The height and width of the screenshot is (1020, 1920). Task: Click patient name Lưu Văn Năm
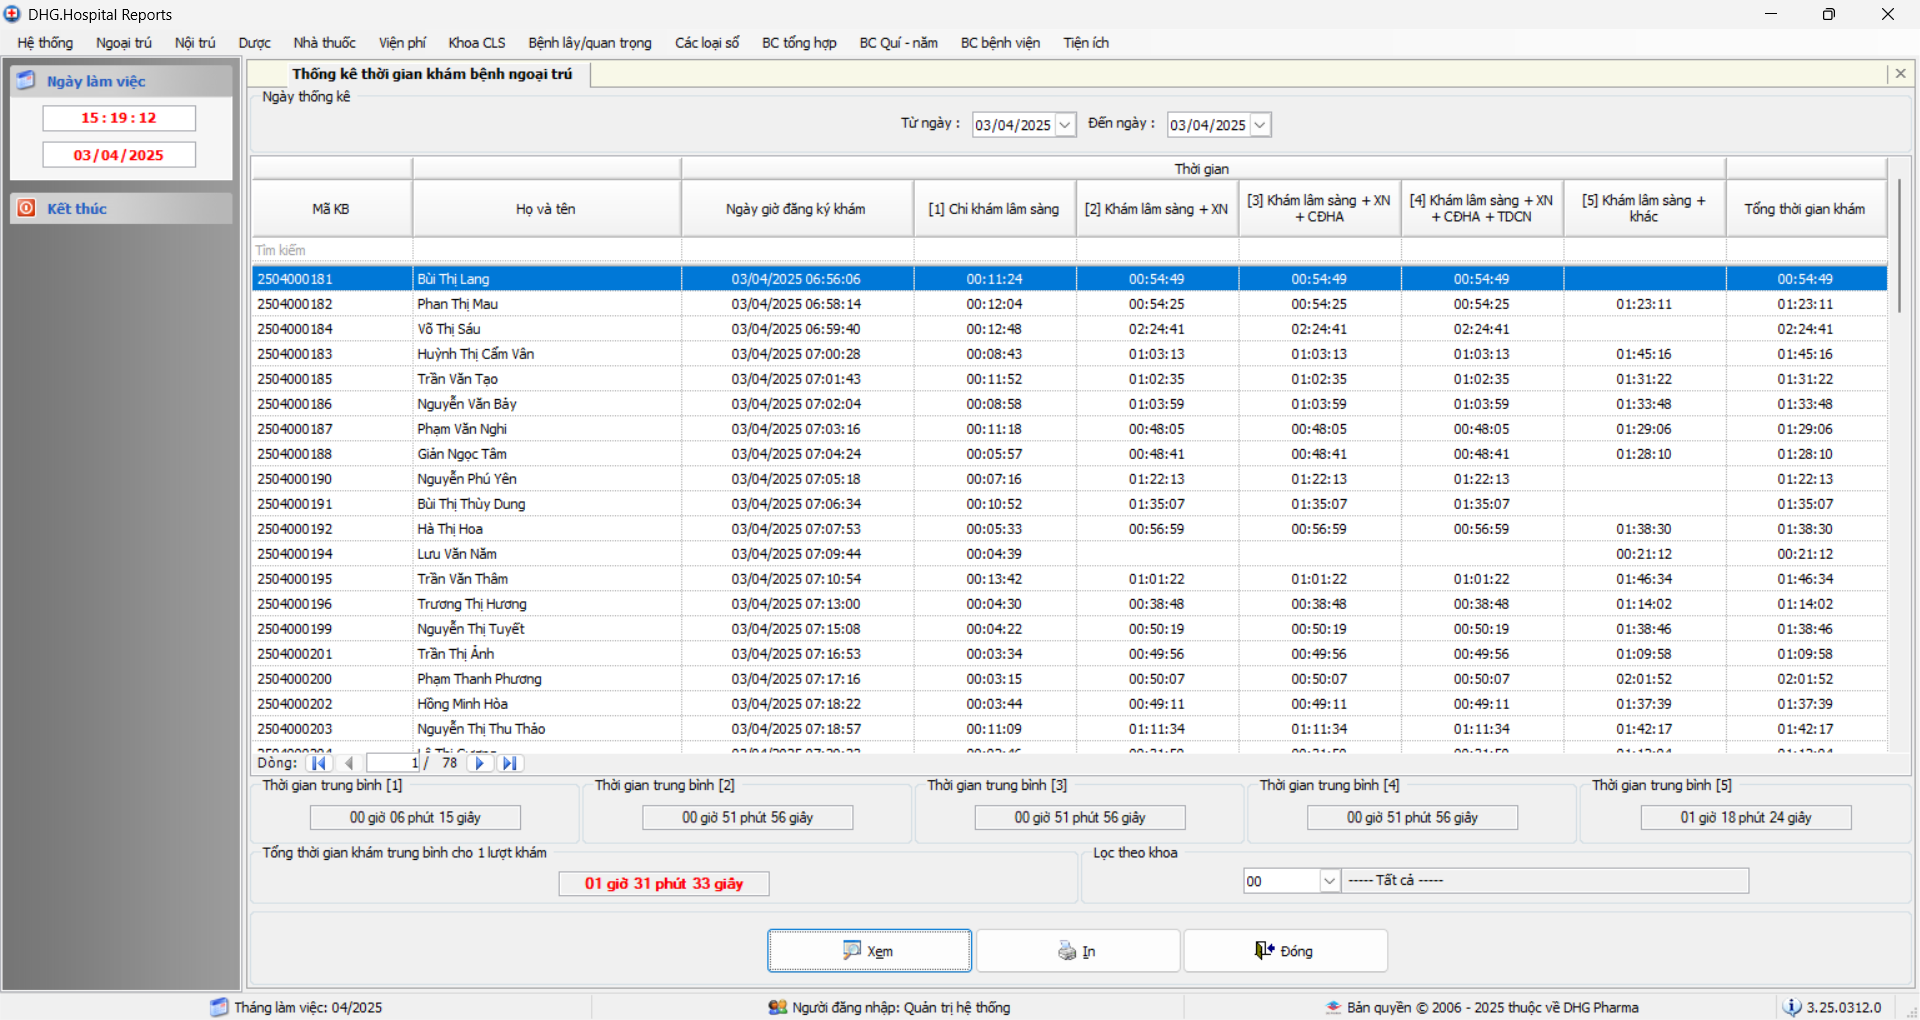click(x=457, y=554)
